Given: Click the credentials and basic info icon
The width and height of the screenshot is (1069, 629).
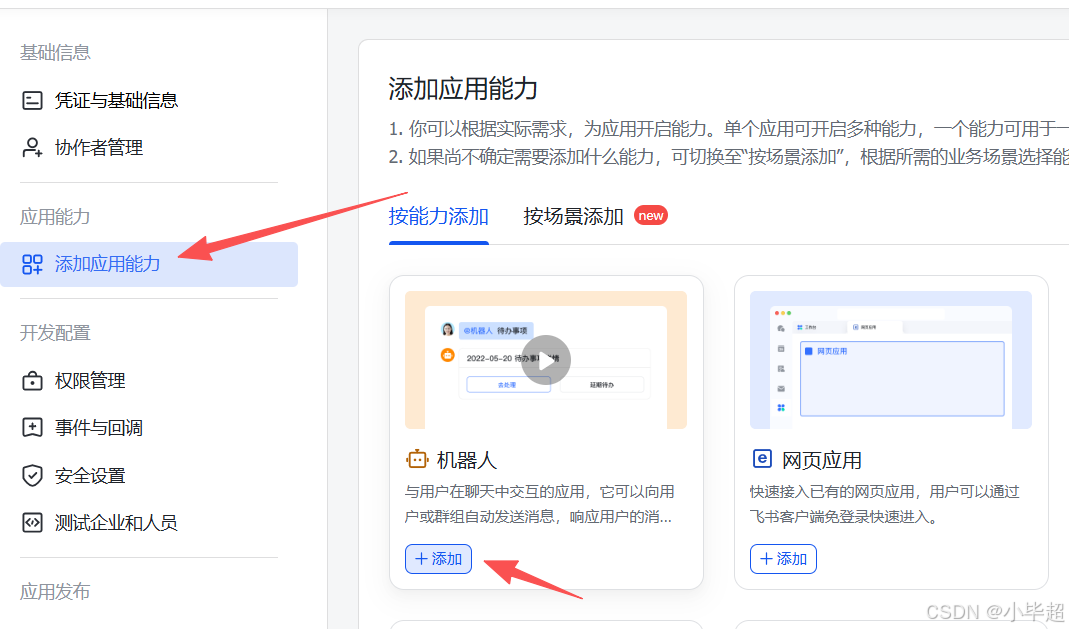Looking at the screenshot, I should click(x=32, y=100).
